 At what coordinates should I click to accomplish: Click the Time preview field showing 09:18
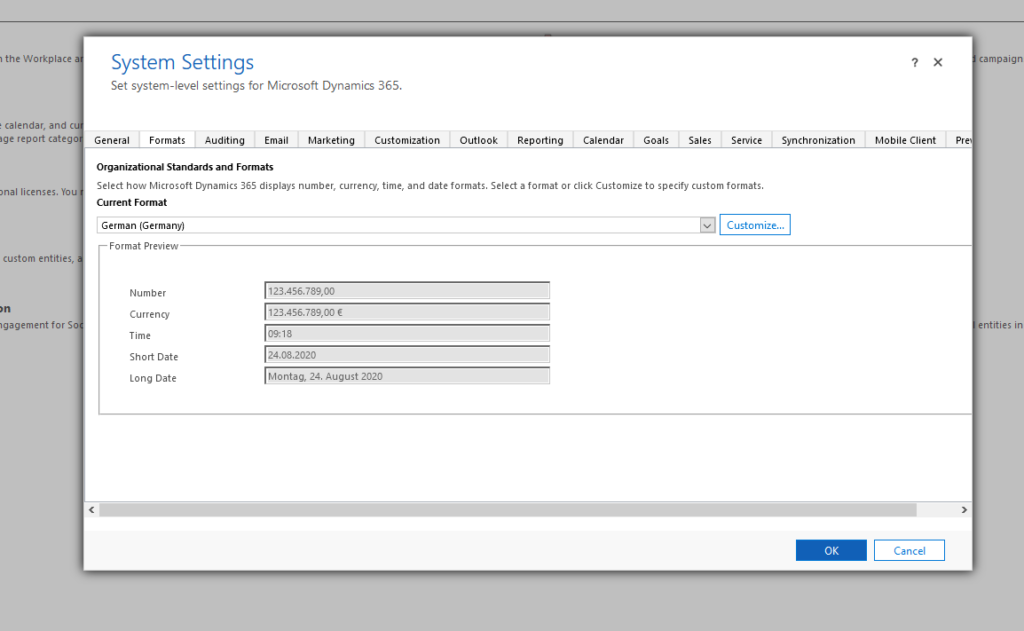point(407,333)
